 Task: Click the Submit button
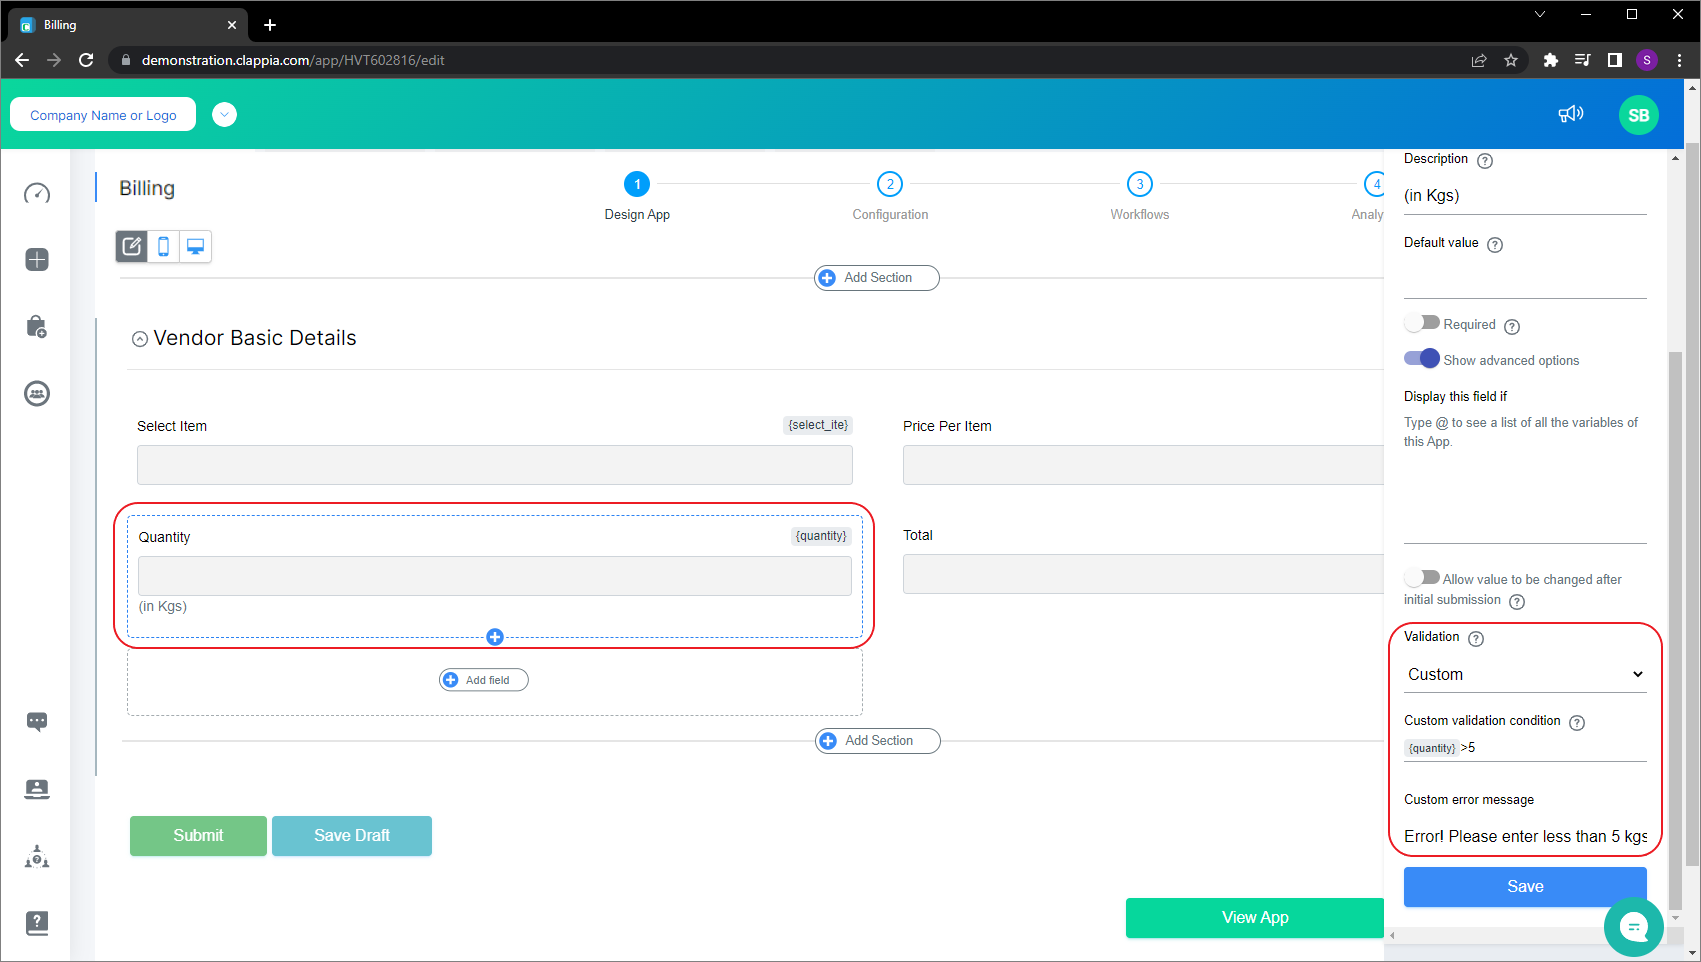pyautogui.click(x=198, y=836)
